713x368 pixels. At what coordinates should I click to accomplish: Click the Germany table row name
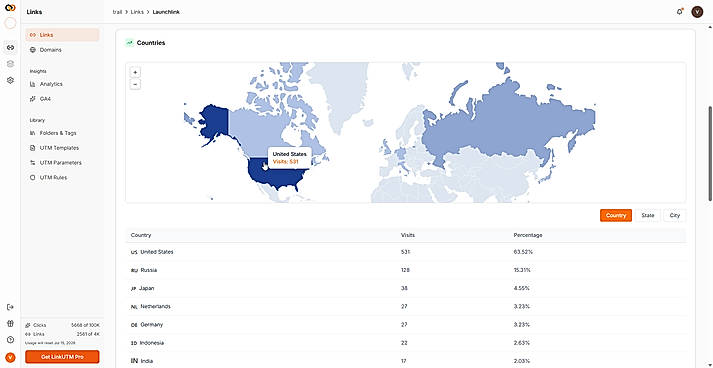point(151,325)
